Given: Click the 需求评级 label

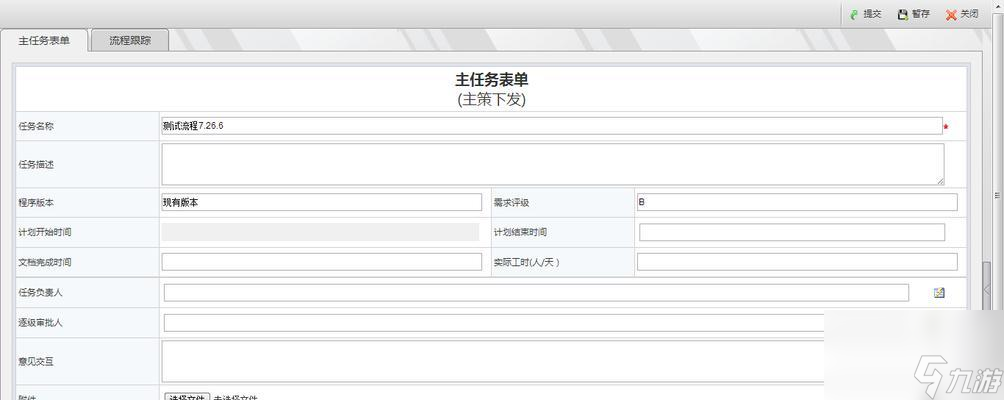Looking at the screenshot, I should (x=511, y=203).
